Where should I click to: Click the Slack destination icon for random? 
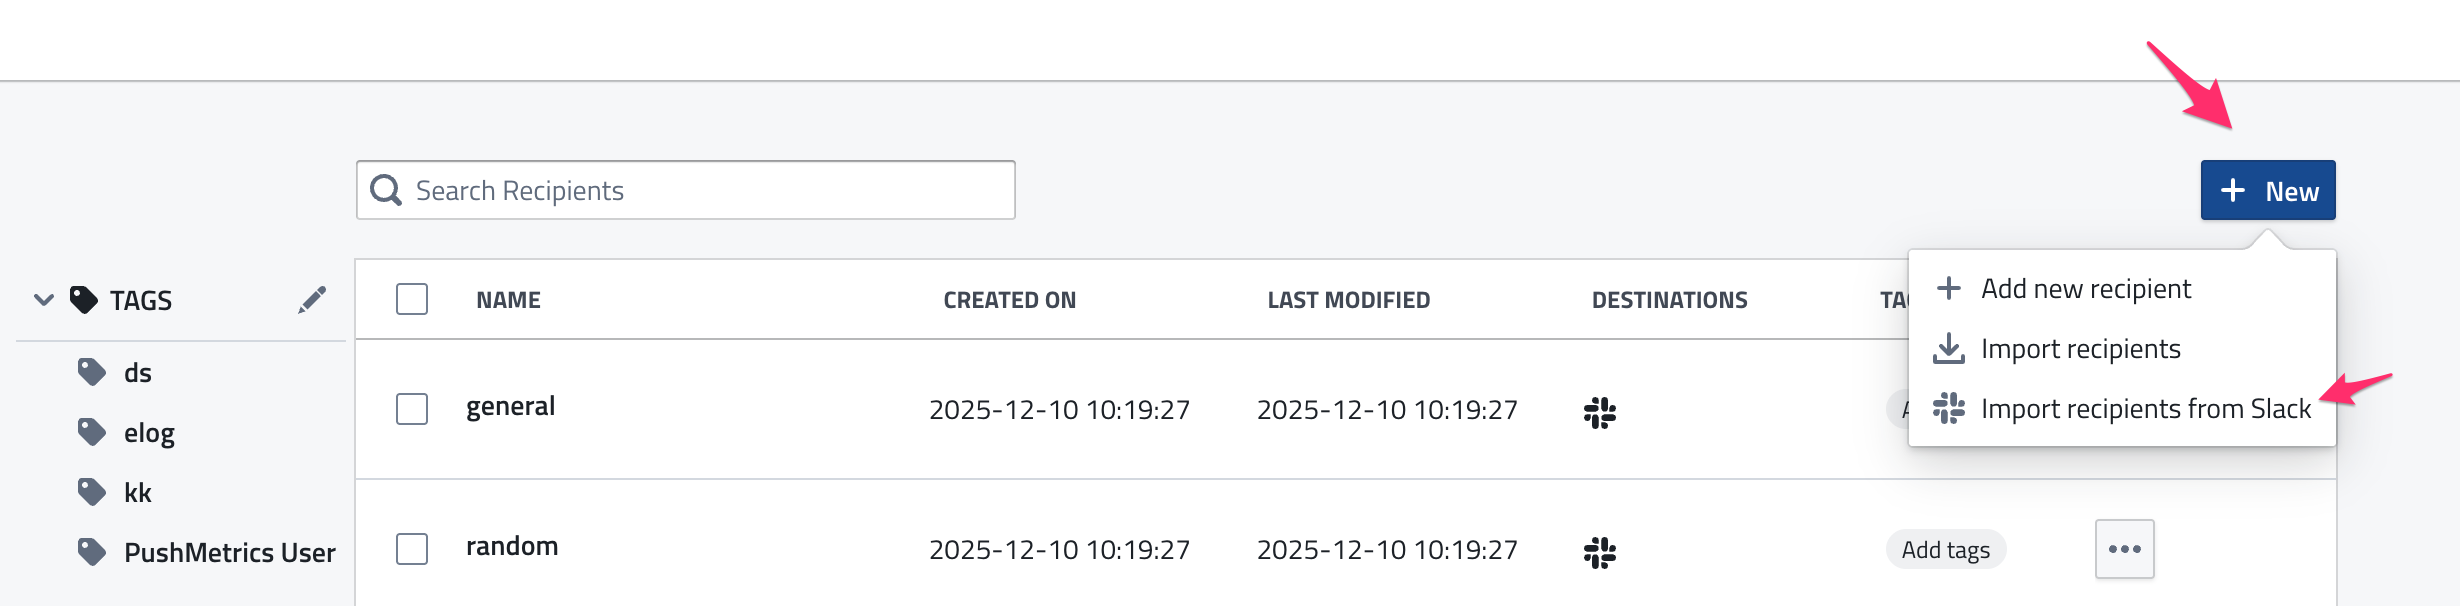[x=1600, y=552]
